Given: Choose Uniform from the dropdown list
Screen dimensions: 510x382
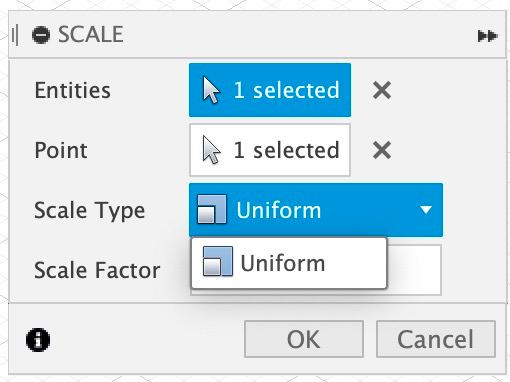Looking at the screenshot, I should pos(289,263).
